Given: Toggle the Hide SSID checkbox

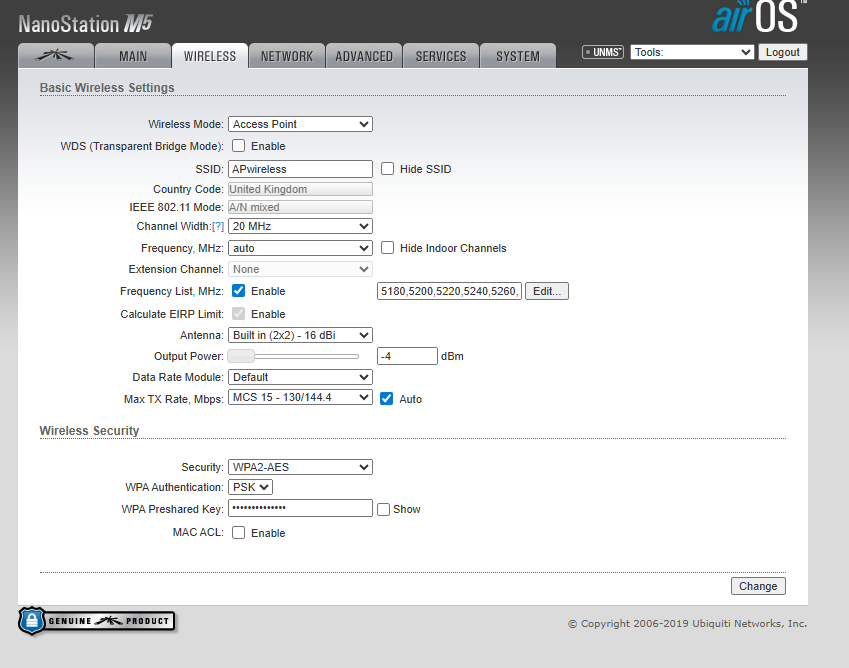Looking at the screenshot, I should pos(387,169).
